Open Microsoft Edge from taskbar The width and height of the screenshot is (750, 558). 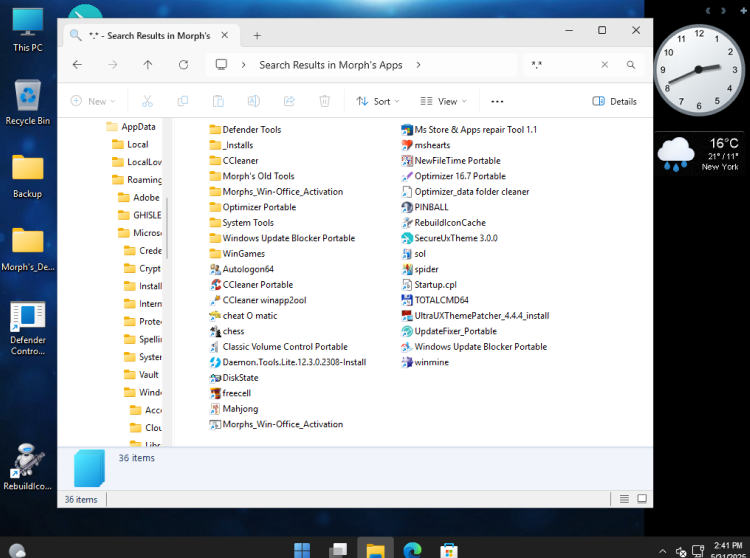click(x=412, y=550)
